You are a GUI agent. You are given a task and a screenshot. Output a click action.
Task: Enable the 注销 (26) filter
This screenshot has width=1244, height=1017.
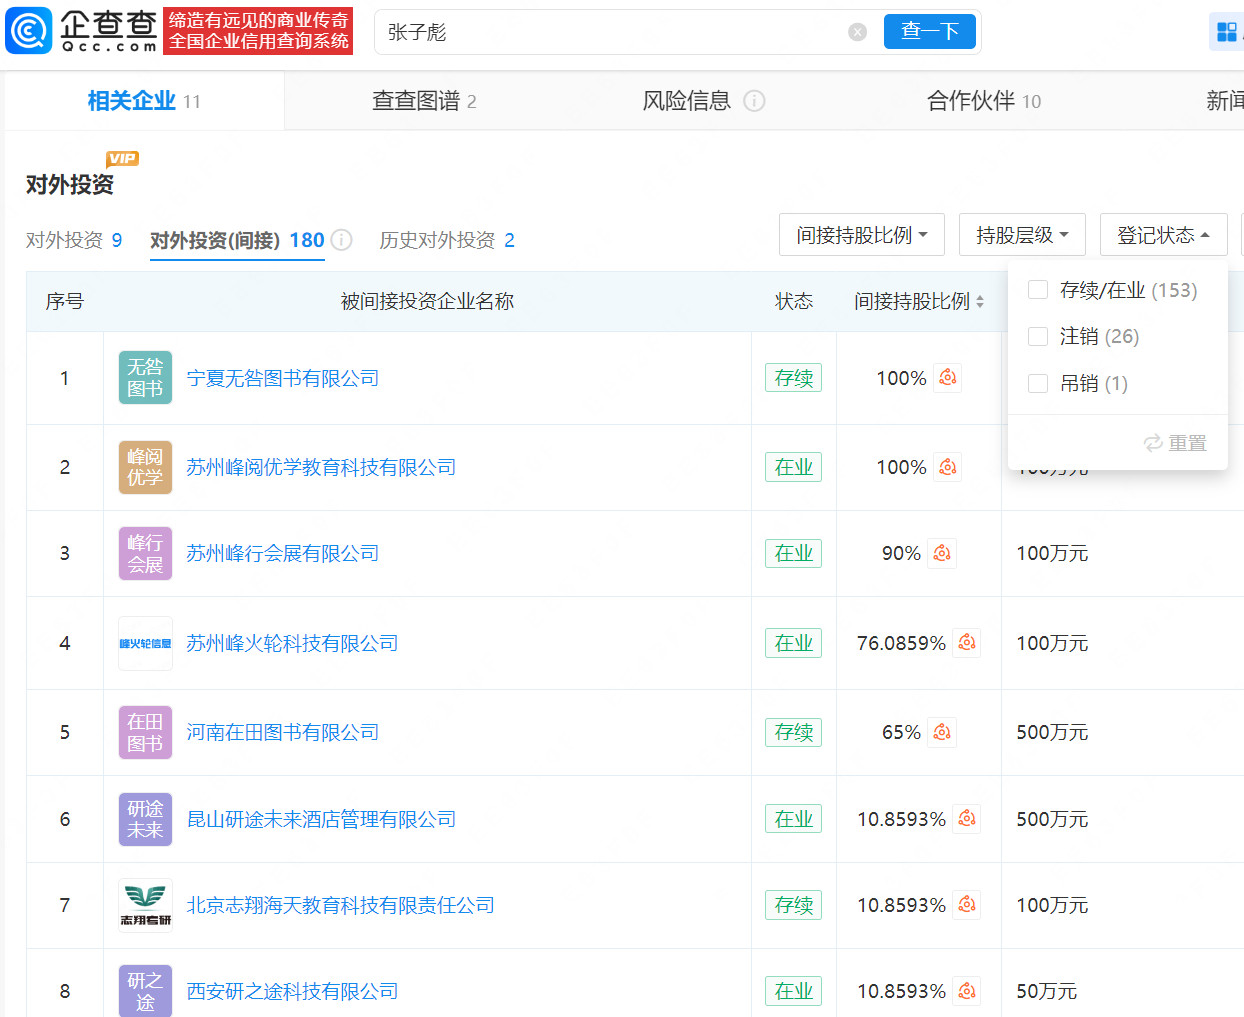click(1038, 337)
